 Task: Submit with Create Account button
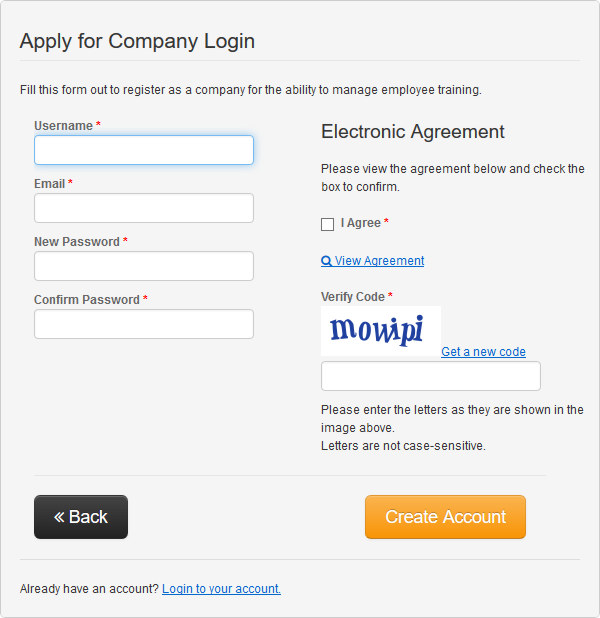(445, 517)
